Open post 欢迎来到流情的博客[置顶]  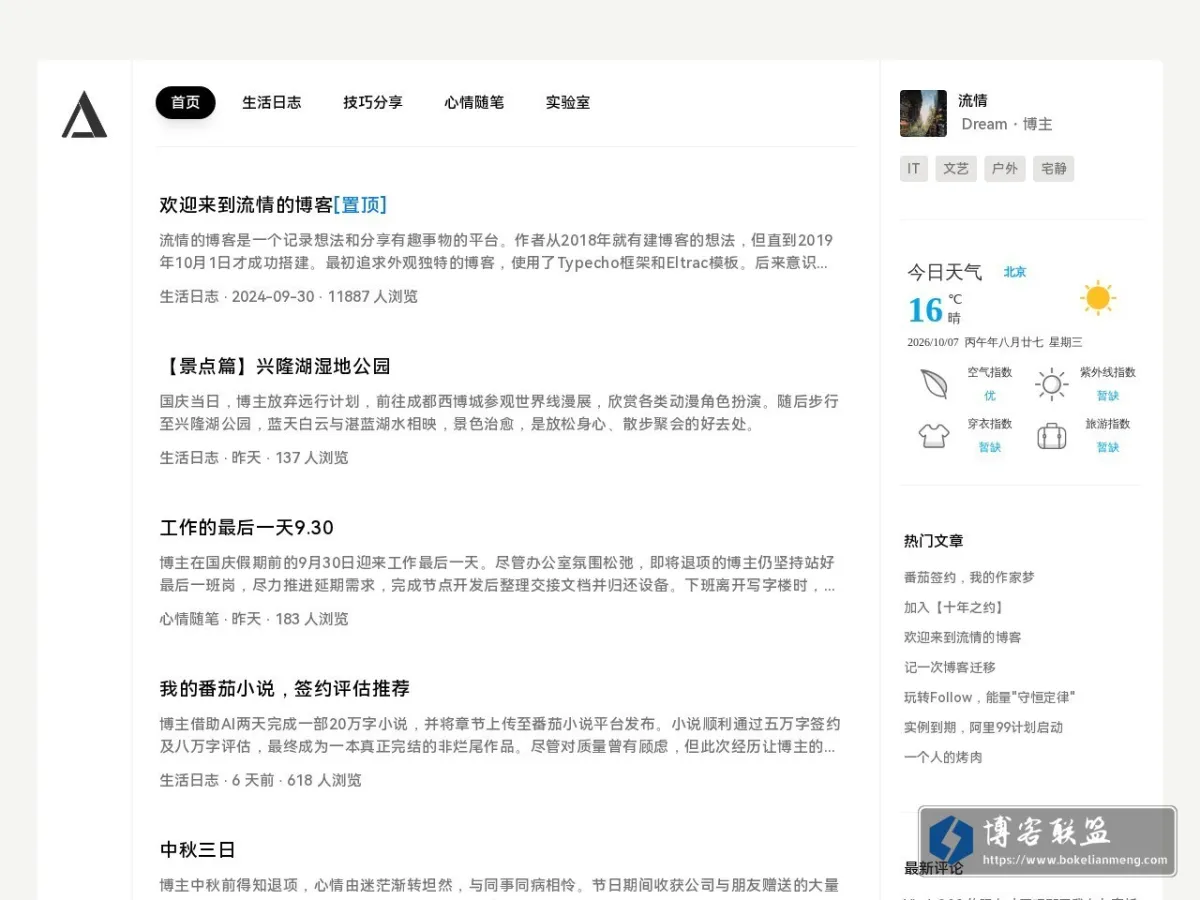coord(273,205)
